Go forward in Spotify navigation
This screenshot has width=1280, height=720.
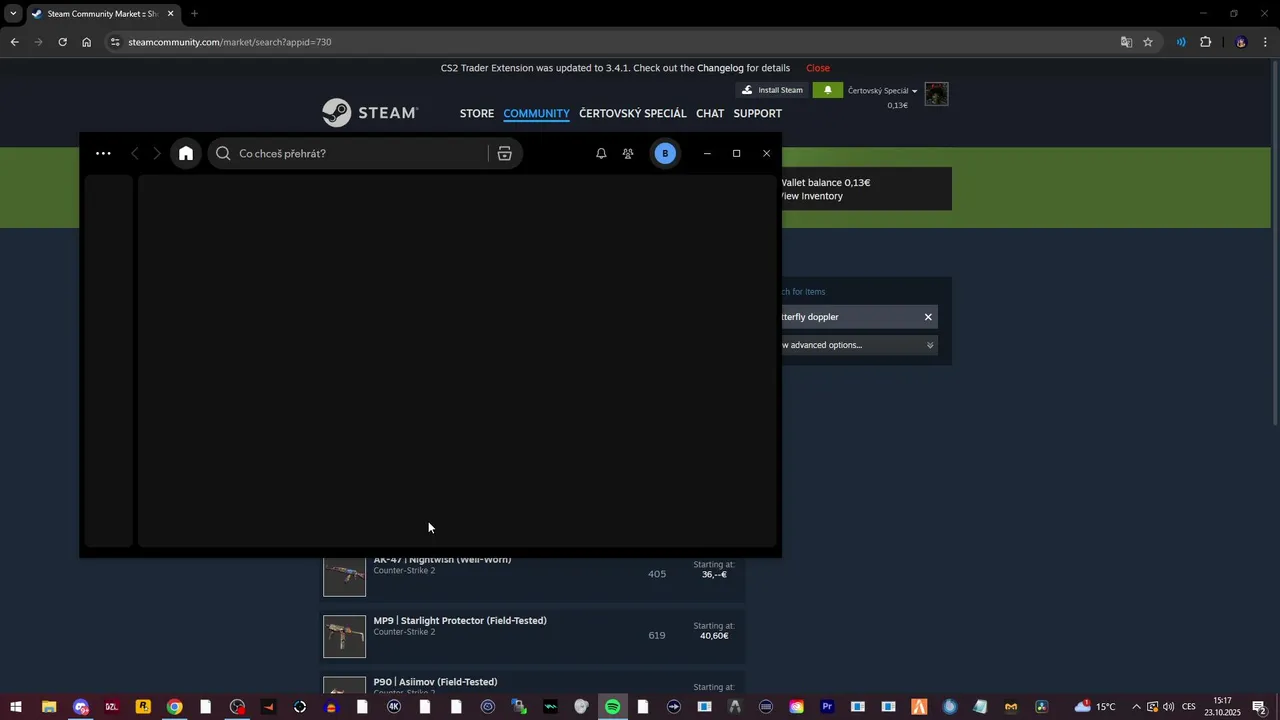157,153
